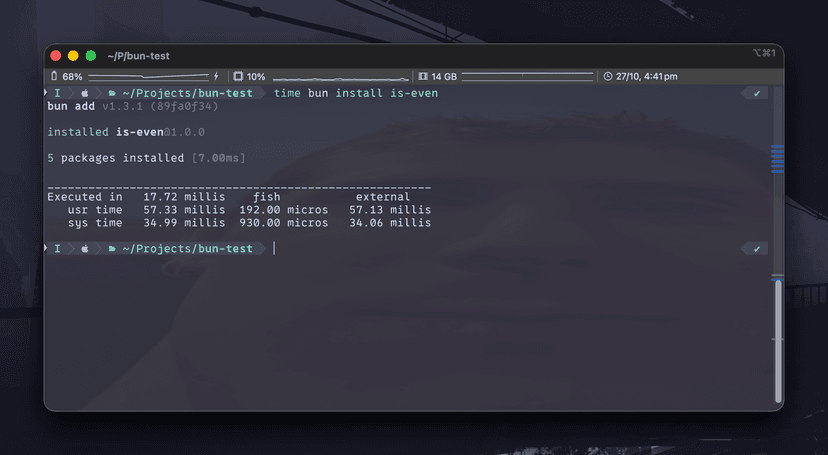Viewport: 828px width, 455px height.
Task: Click the ~/P/bun-test window title
Action: tap(138, 56)
